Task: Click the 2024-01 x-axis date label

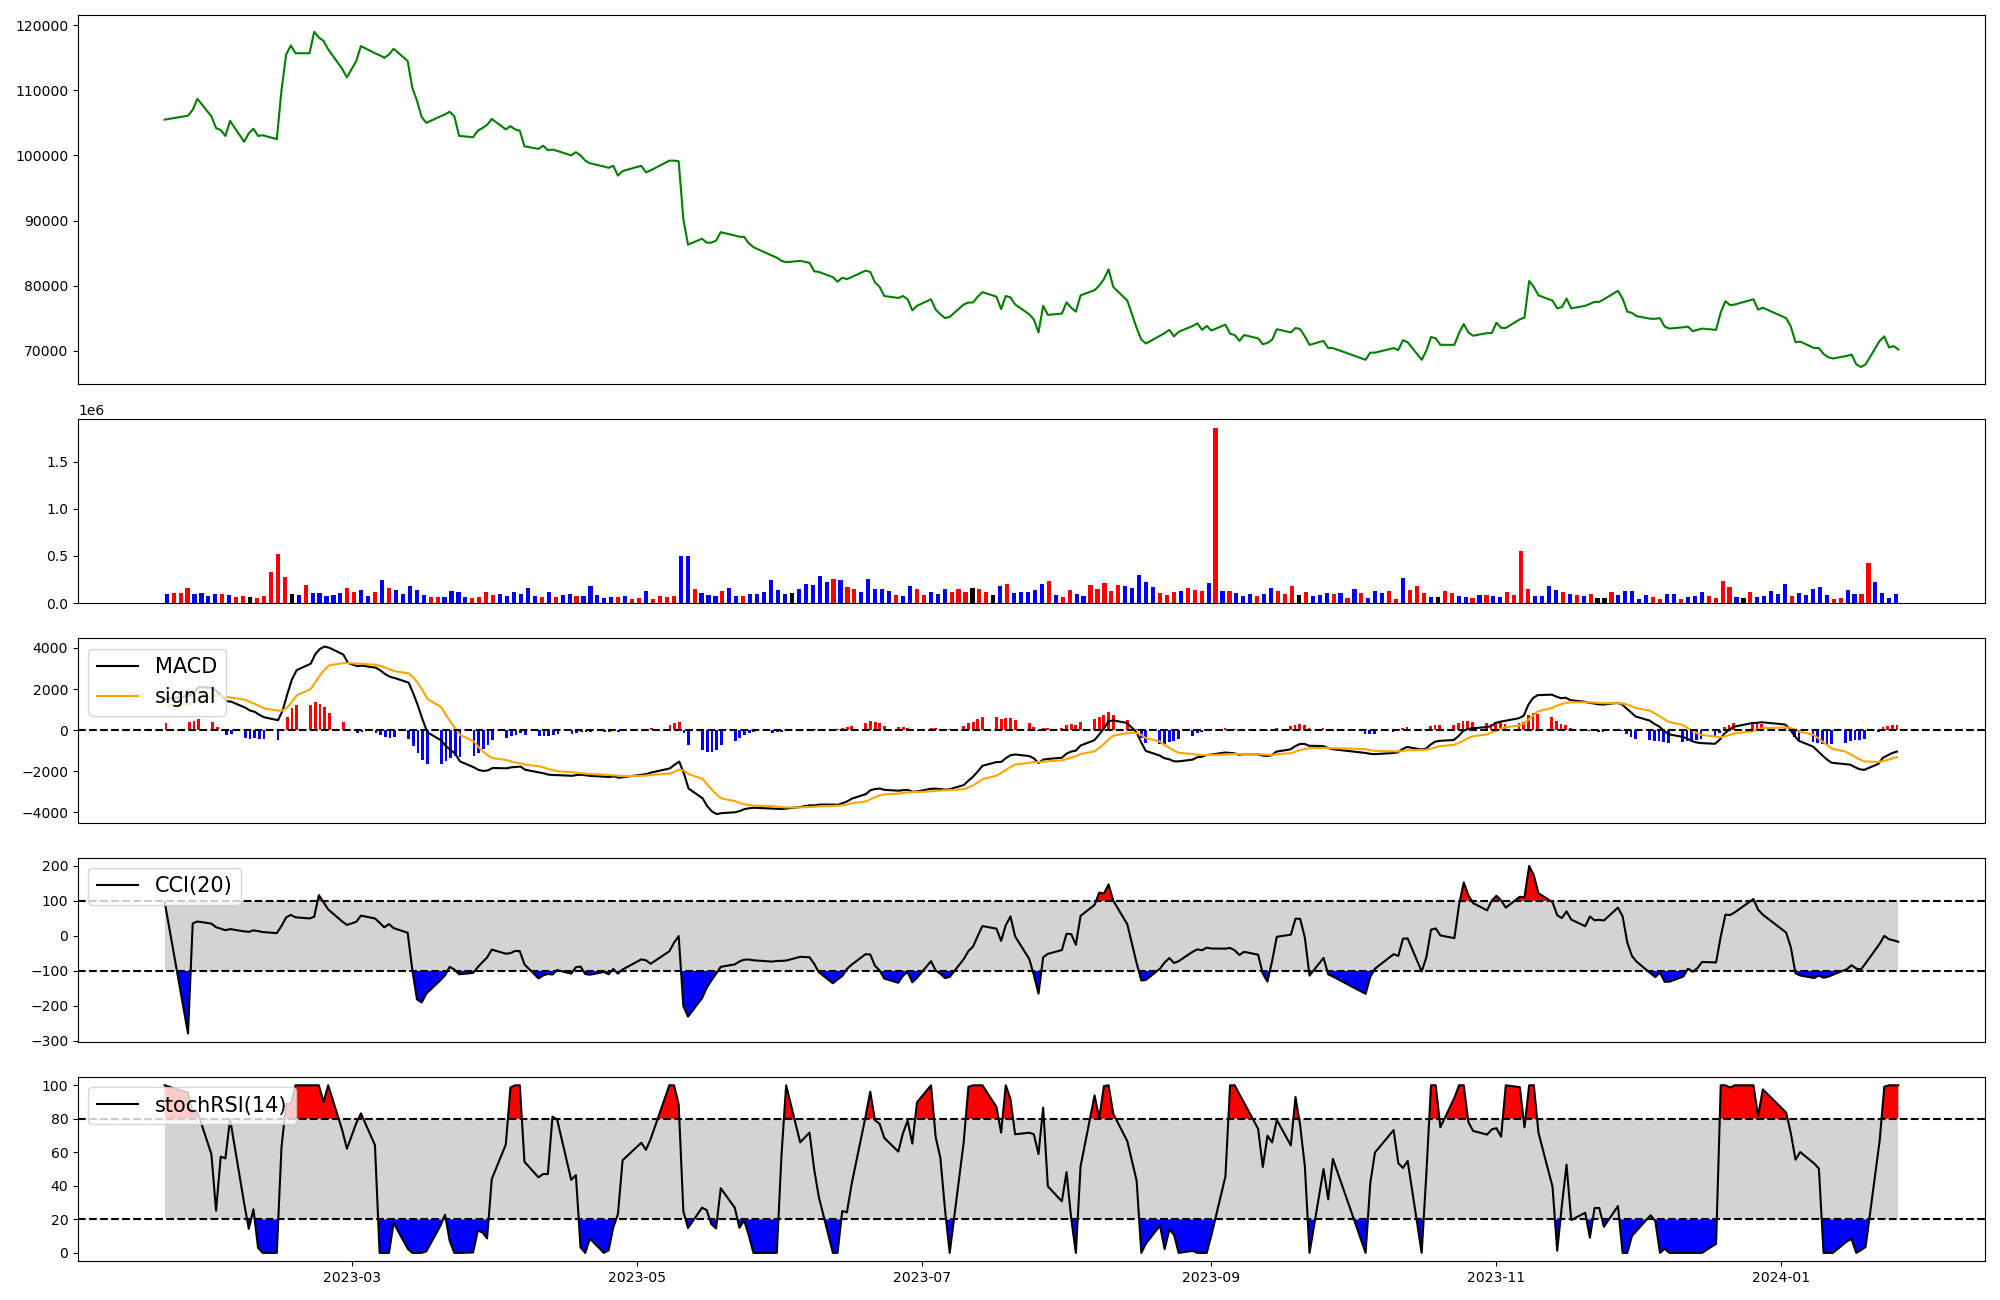Action: tap(1781, 1277)
